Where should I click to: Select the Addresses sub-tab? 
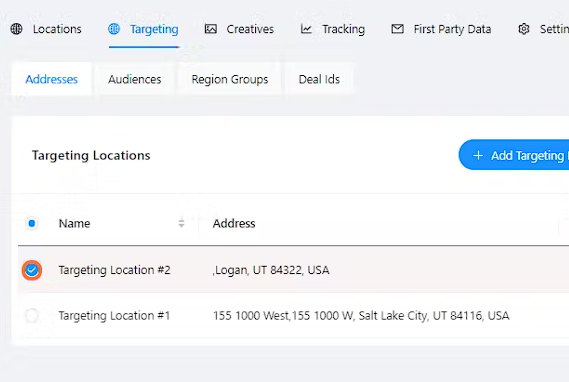52,79
